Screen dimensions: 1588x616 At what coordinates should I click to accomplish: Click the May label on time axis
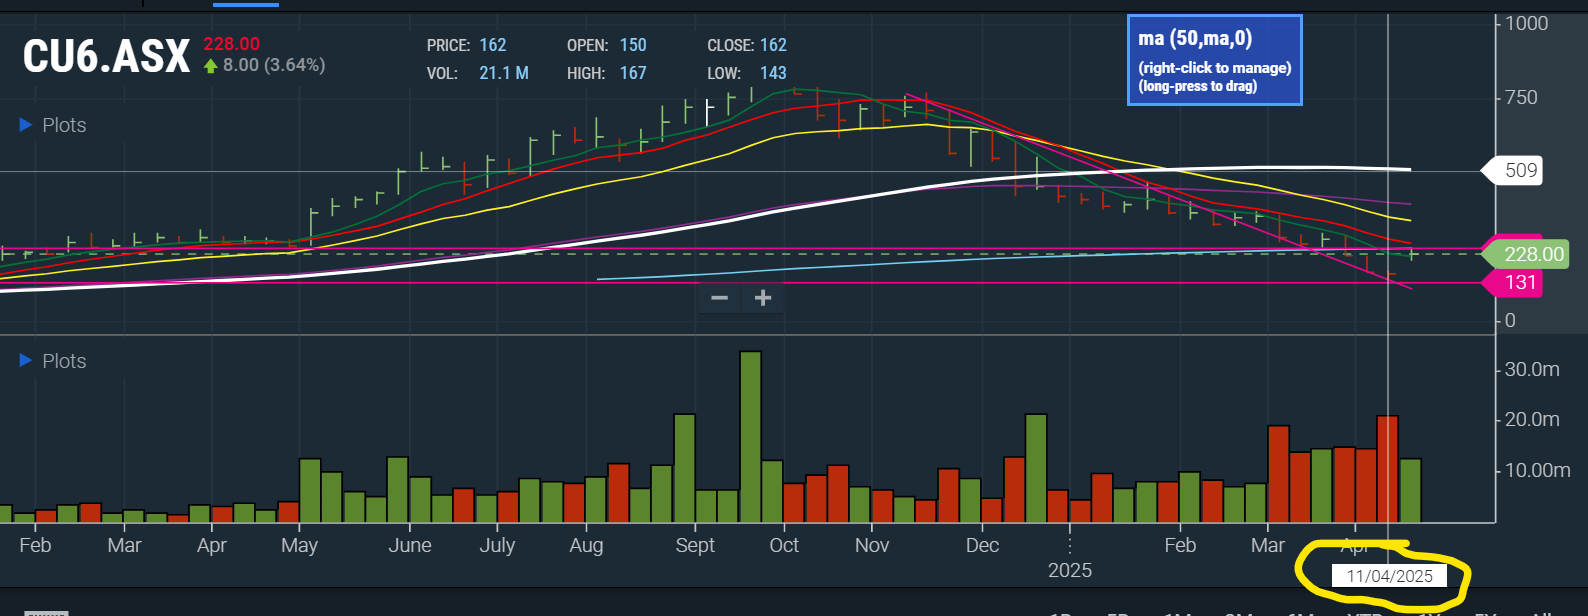pyautogui.click(x=300, y=545)
